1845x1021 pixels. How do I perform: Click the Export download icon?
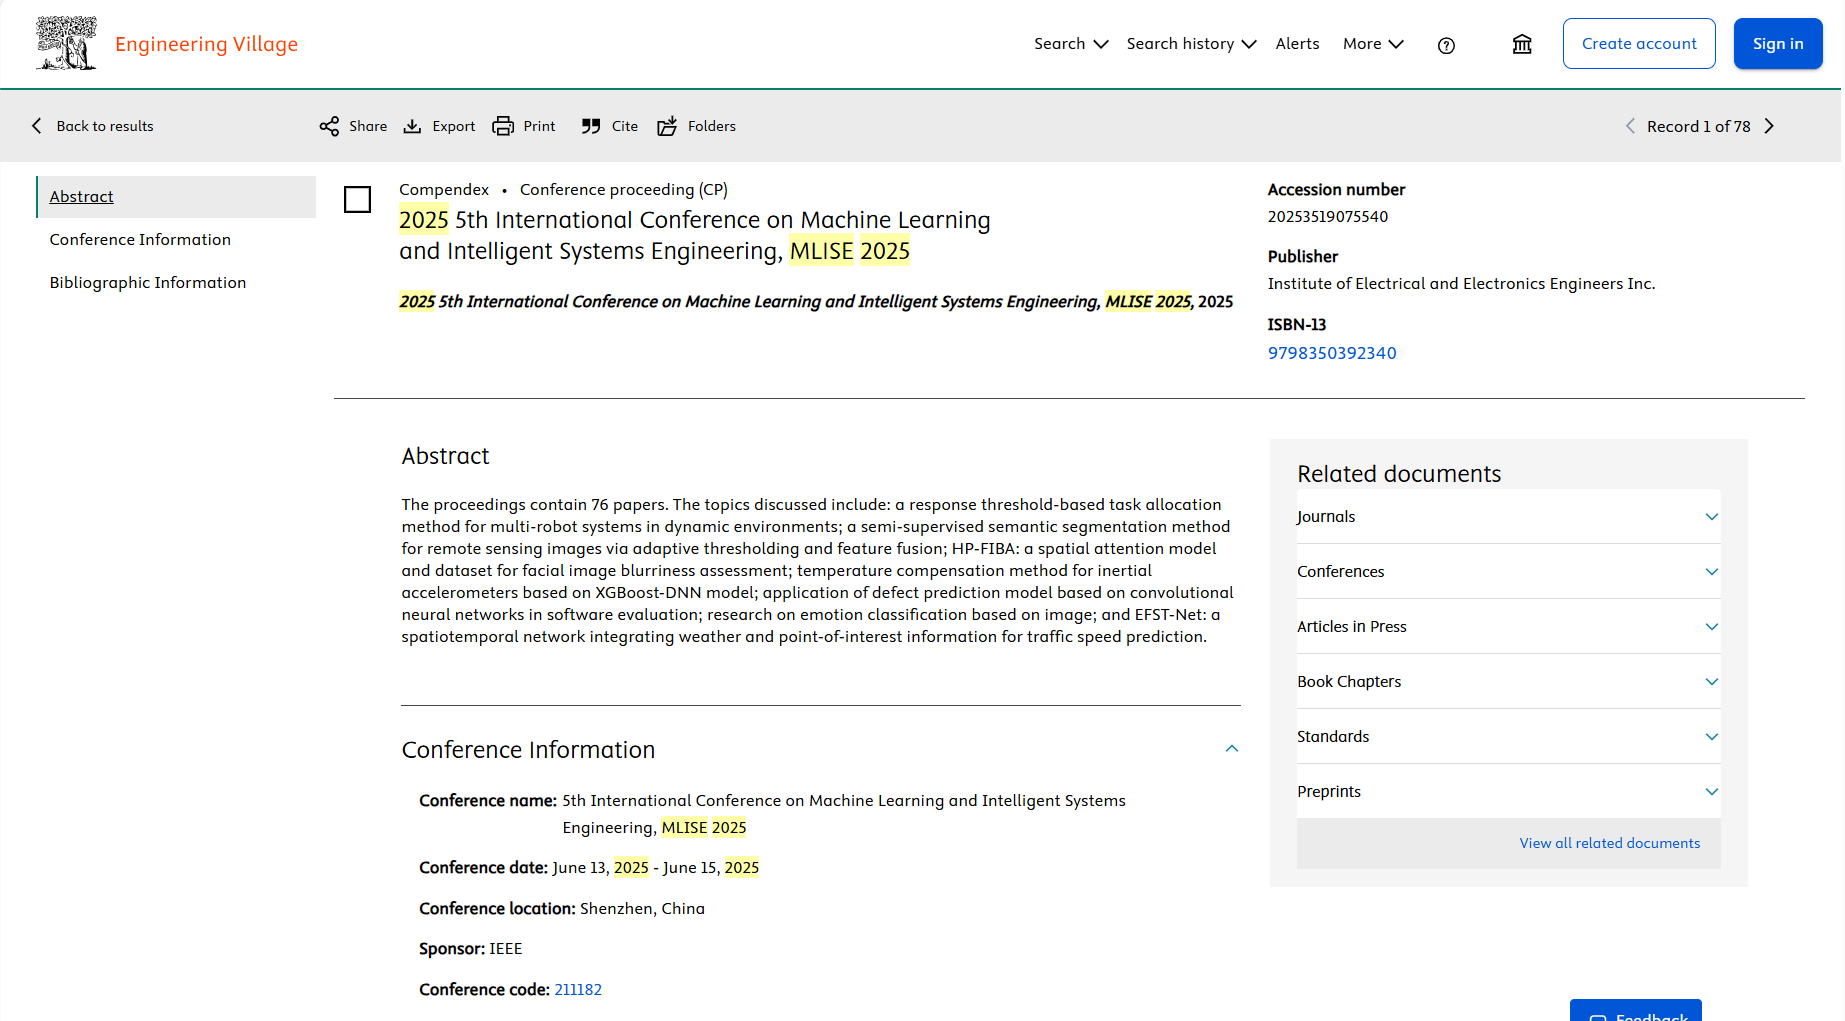tap(412, 126)
